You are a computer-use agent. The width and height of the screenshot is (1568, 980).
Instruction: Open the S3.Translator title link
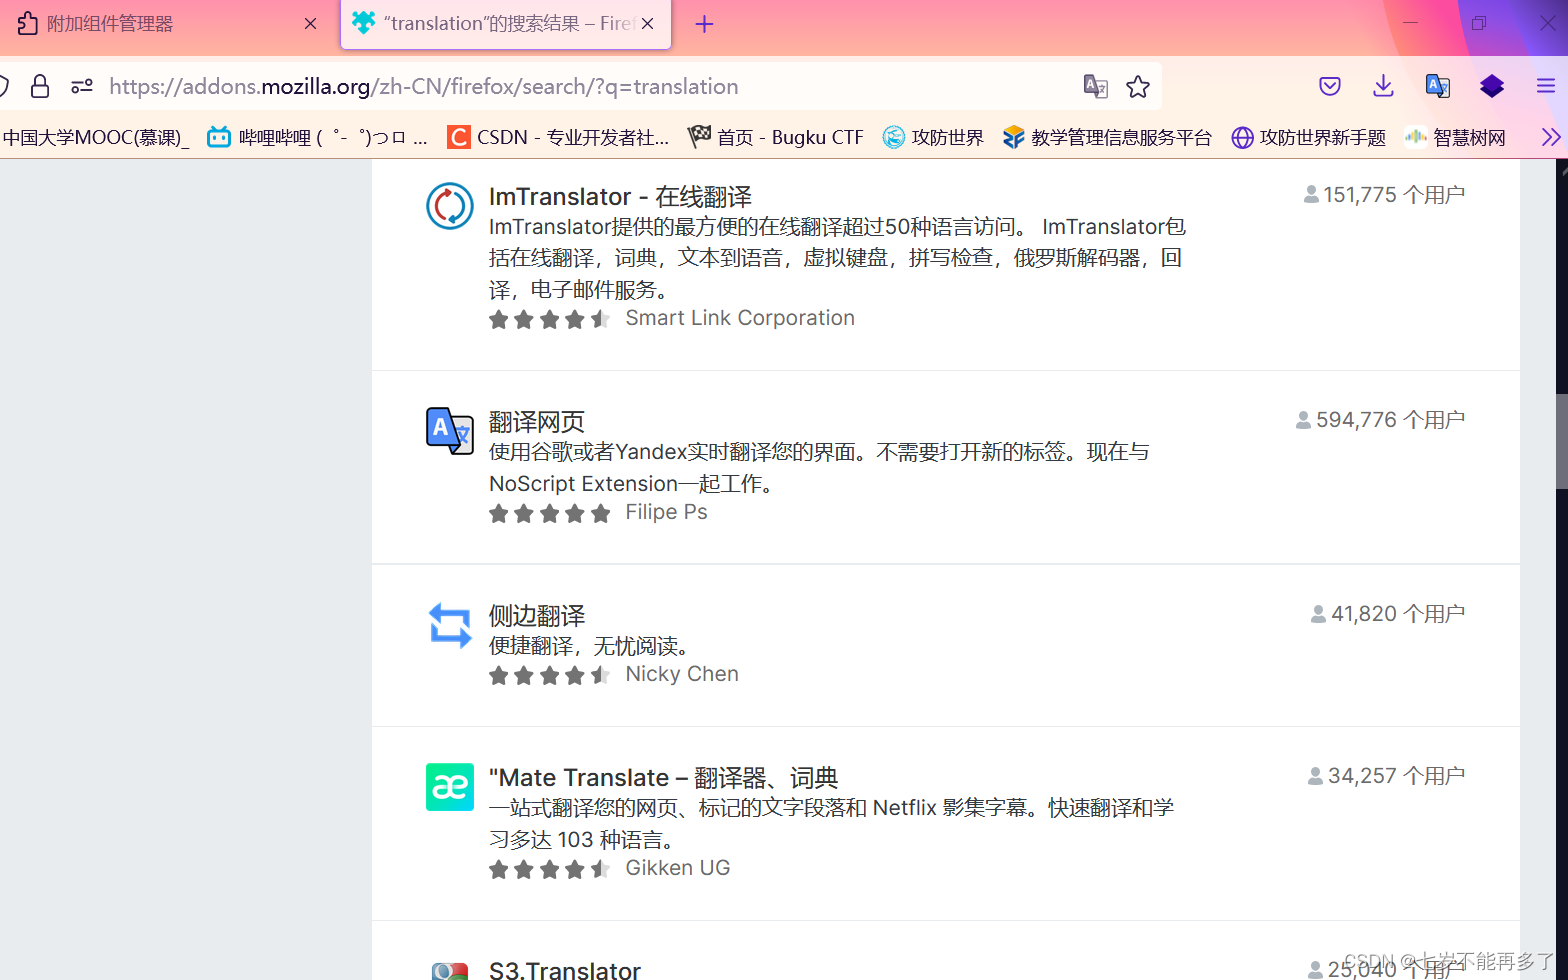coord(565,969)
